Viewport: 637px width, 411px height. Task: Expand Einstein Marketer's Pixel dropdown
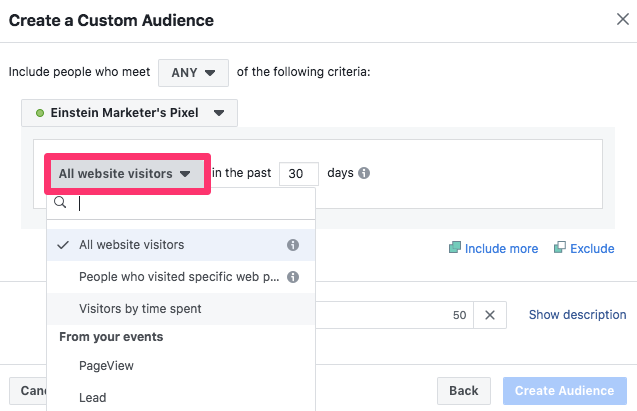point(130,113)
